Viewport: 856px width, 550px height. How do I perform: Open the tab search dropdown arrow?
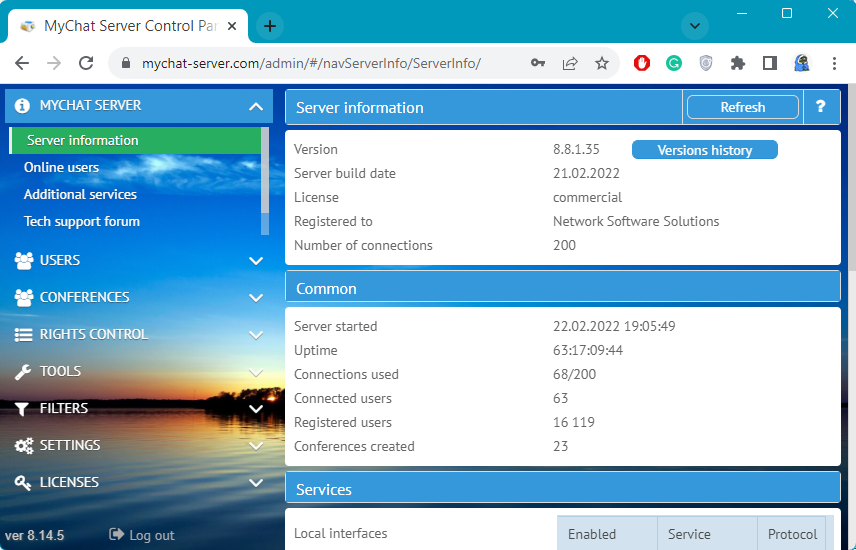[695, 26]
